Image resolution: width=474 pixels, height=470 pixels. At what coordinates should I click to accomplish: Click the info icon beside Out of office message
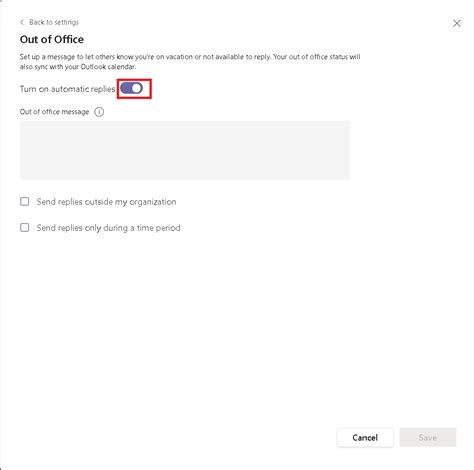tap(99, 112)
